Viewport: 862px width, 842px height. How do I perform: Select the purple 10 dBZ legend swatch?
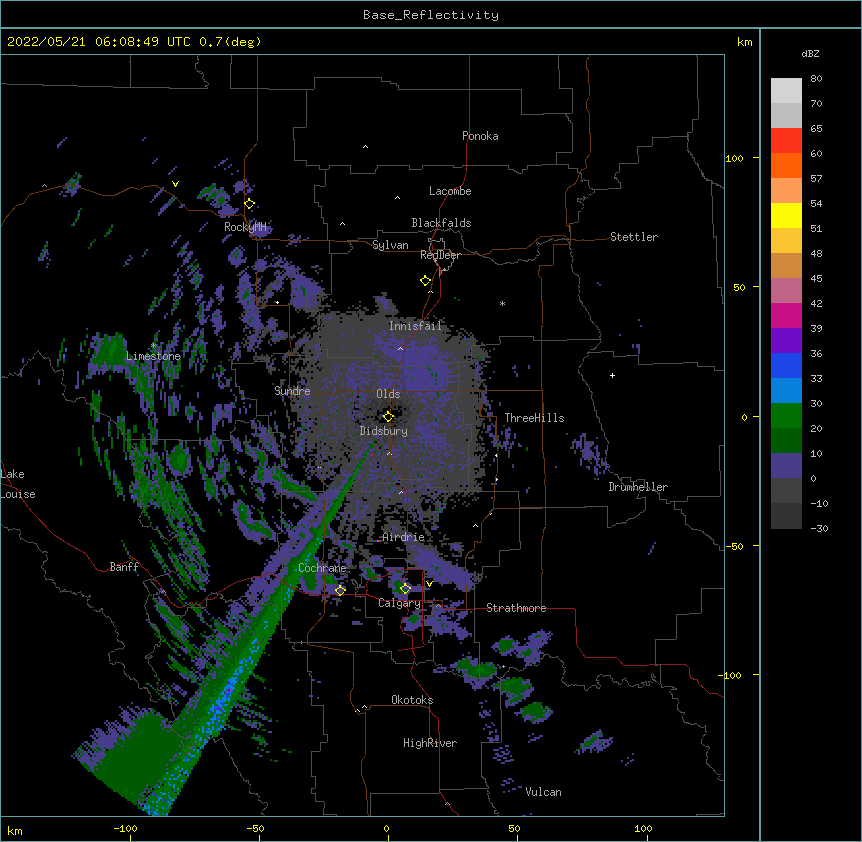click(786, 466)
